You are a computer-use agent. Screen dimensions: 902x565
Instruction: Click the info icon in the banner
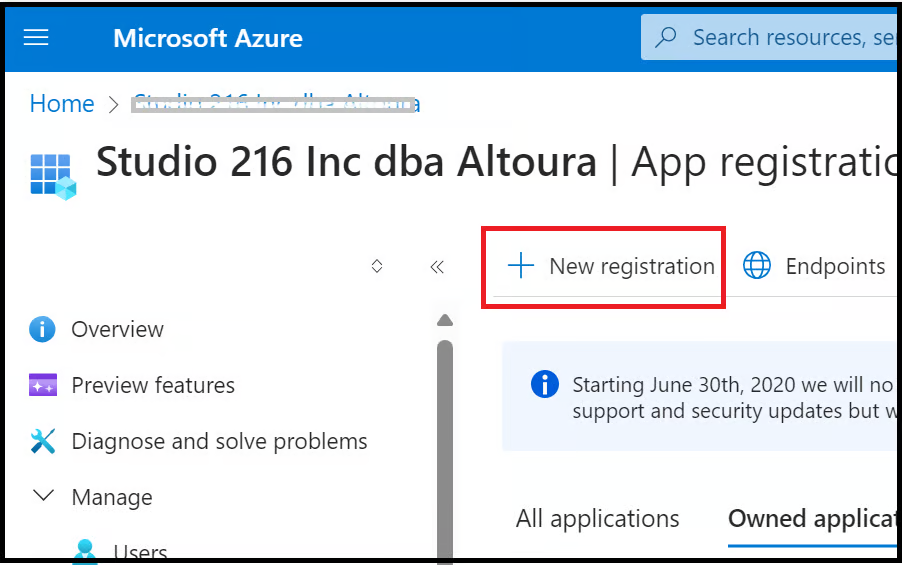tap(544, 384)
